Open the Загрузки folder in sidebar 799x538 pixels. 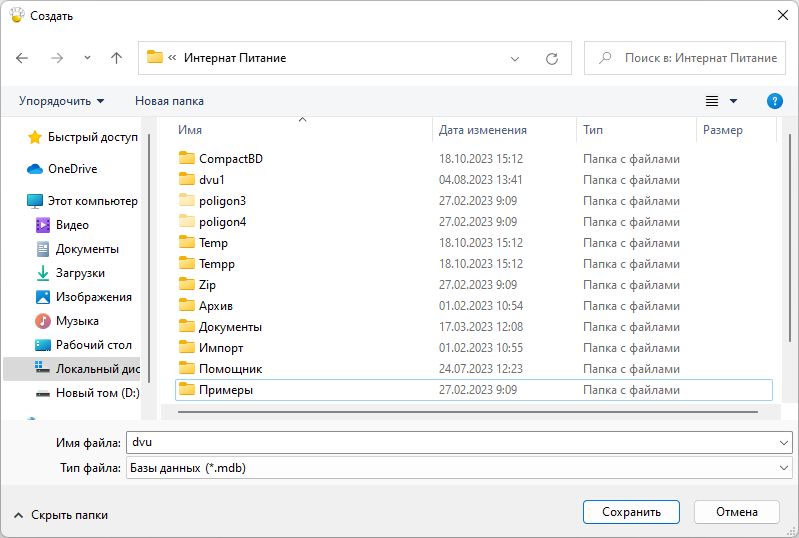click(80, 273)
